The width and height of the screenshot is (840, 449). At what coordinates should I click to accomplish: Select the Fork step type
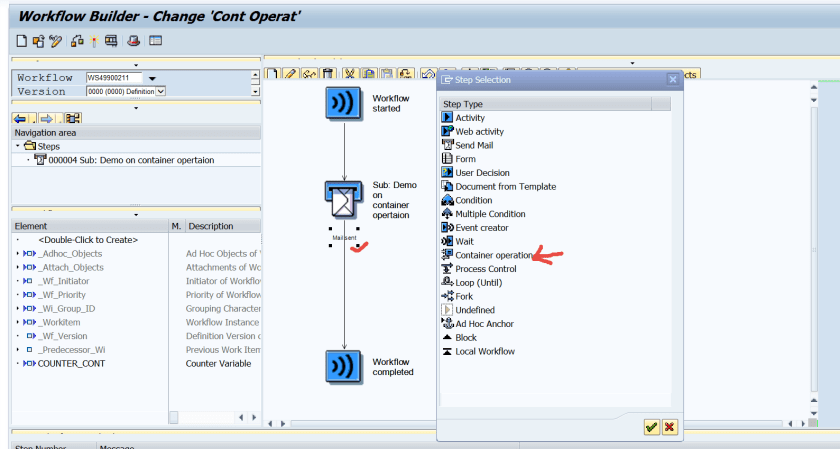click(x=464, y=296)
